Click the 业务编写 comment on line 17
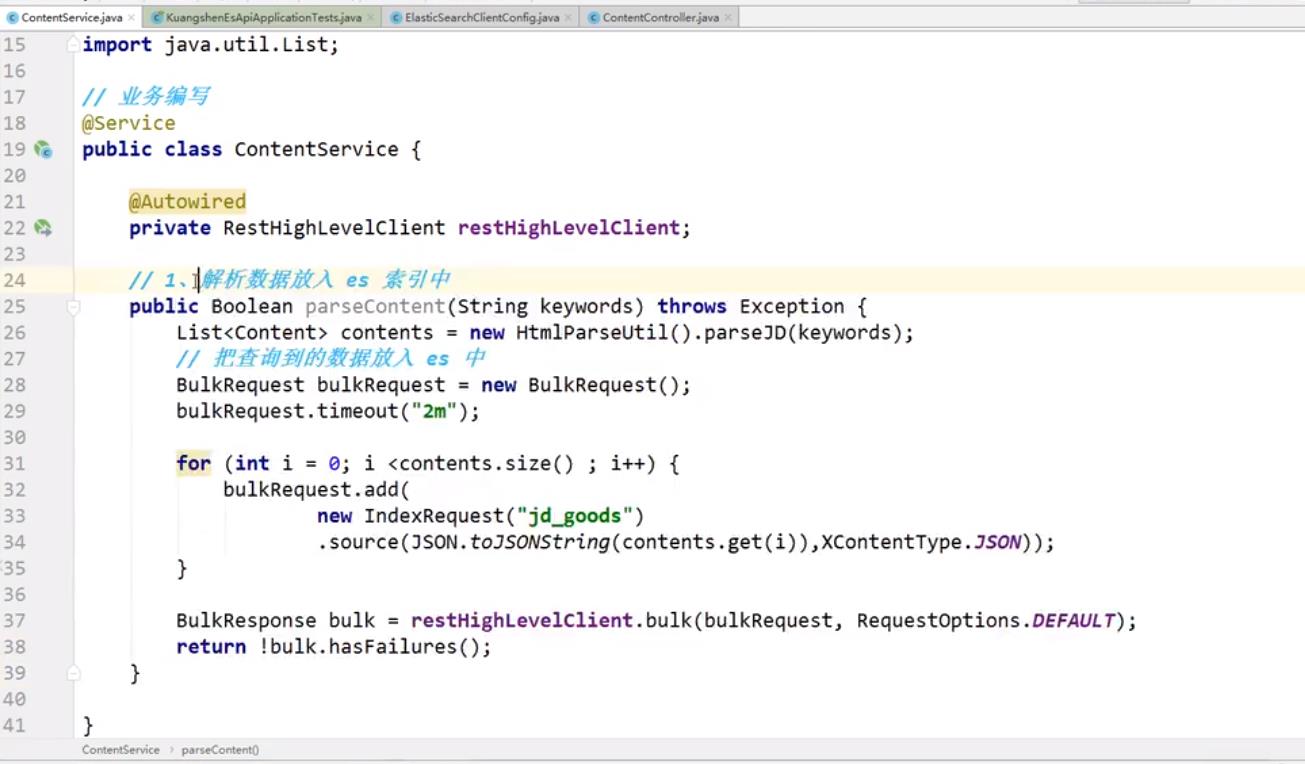Viewport: 1305px width, 764px height. (x=146, y=97)
